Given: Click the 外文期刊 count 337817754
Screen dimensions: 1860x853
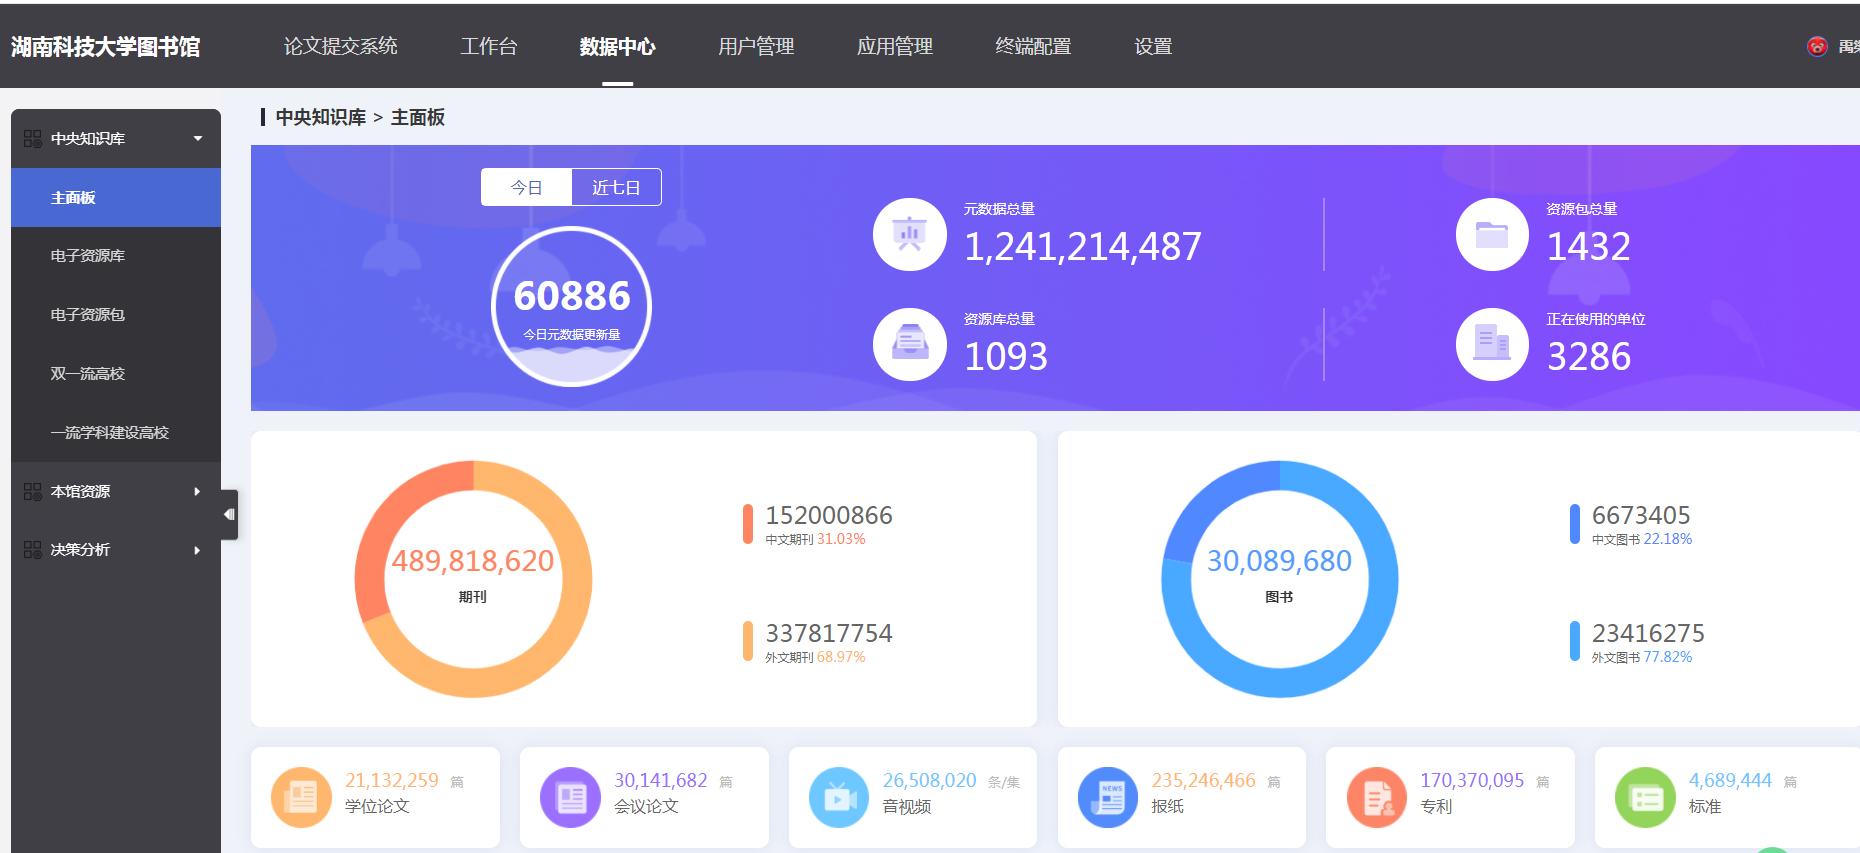Looking at the screenshot, I should click(x=829, y=633).
